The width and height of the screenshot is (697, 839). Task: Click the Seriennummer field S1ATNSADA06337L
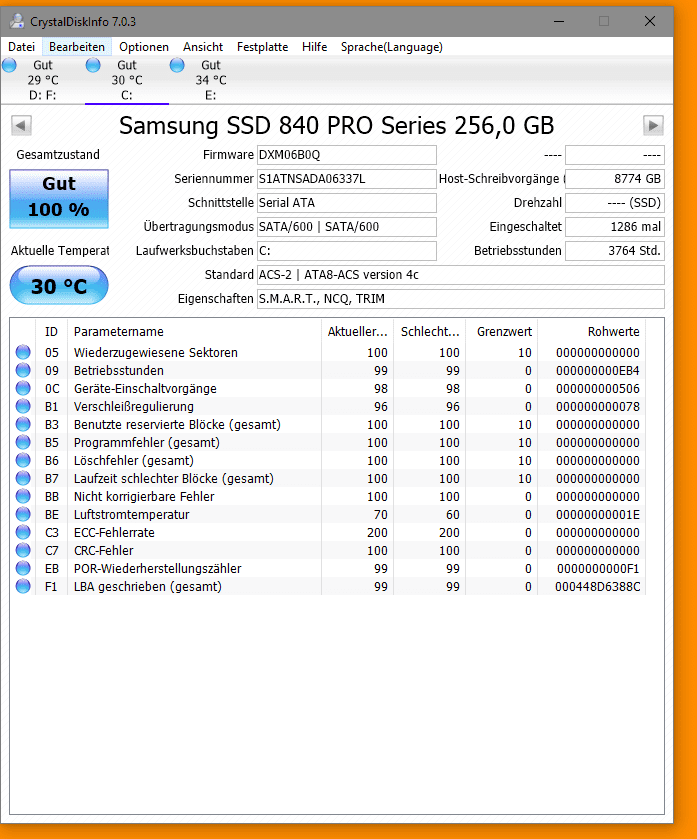(347, 179)
